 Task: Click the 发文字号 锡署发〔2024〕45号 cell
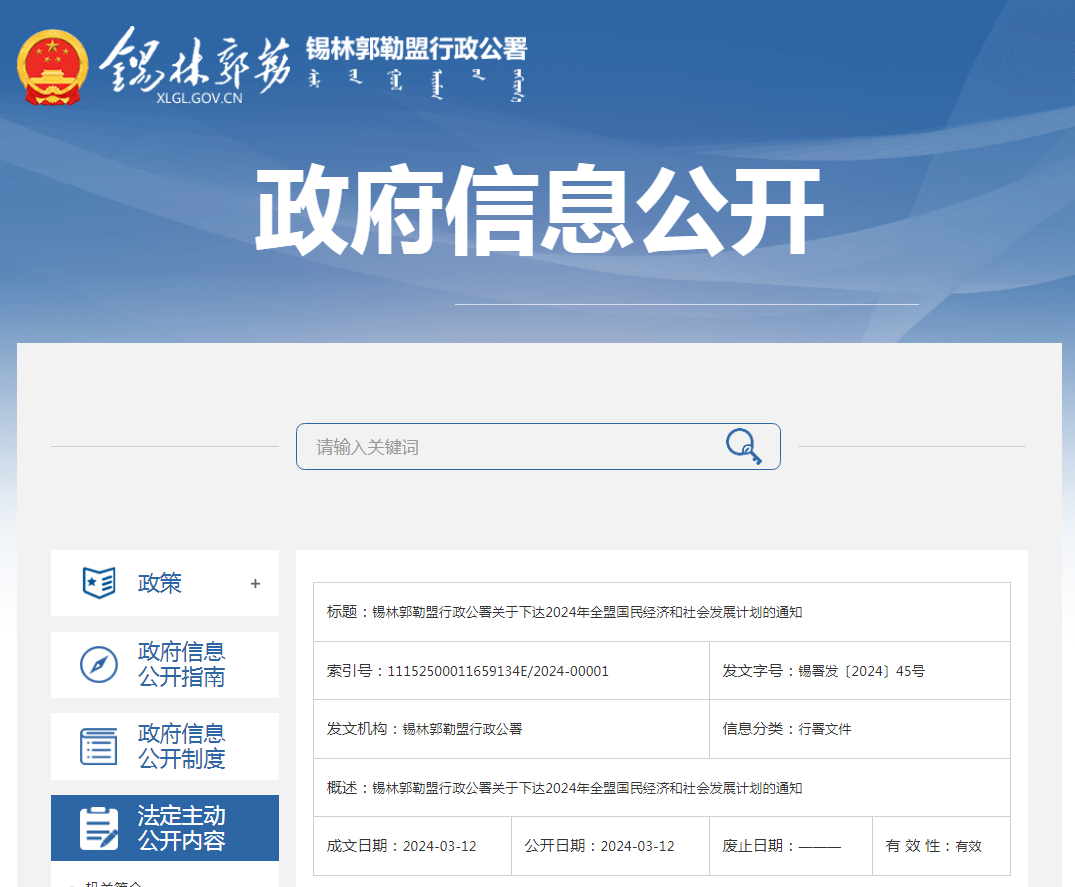(859, 671)
